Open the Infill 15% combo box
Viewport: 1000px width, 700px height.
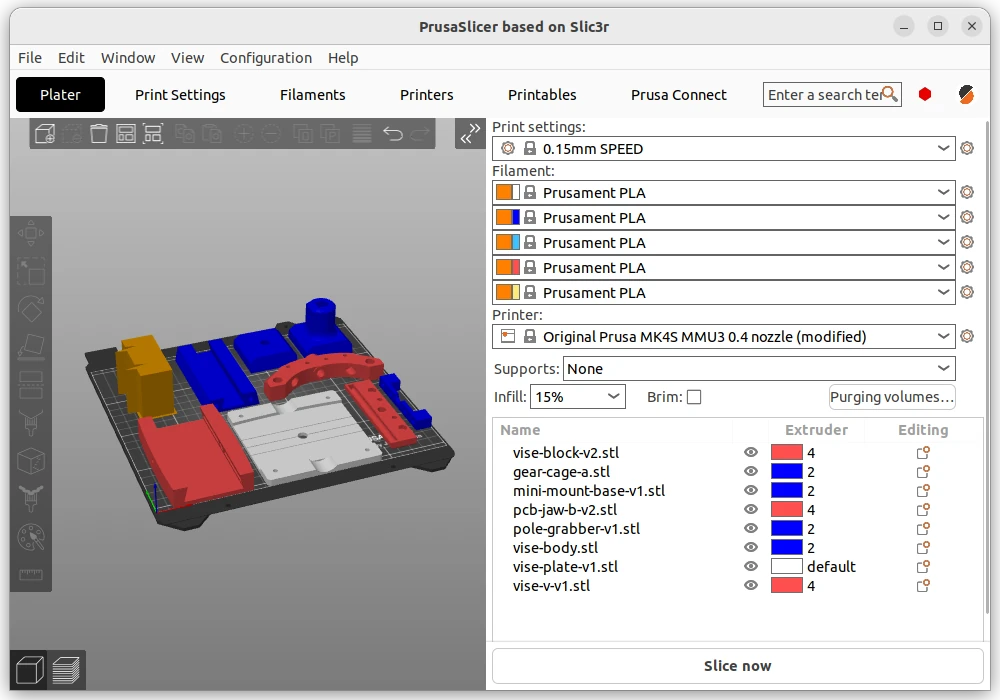pos(578,397)
